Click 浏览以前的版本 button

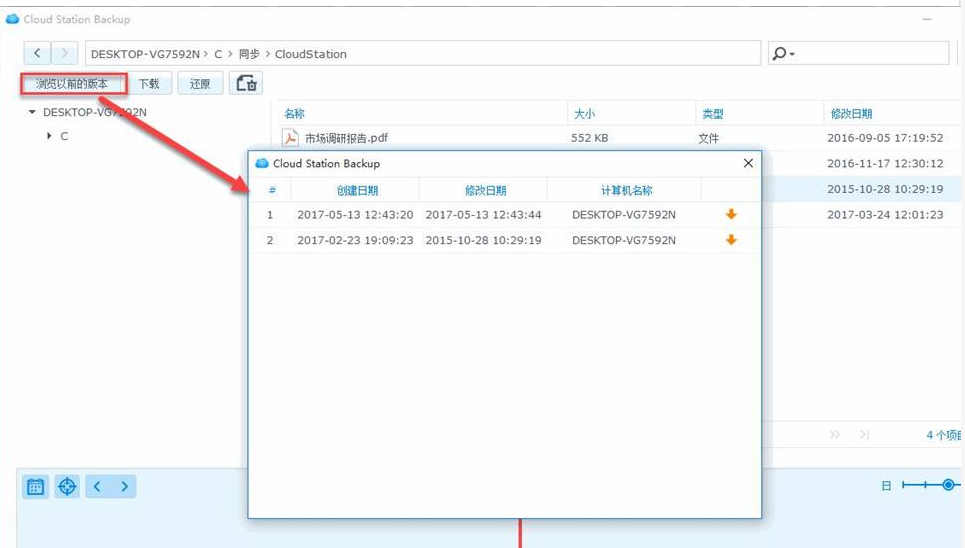pos(73,84)
